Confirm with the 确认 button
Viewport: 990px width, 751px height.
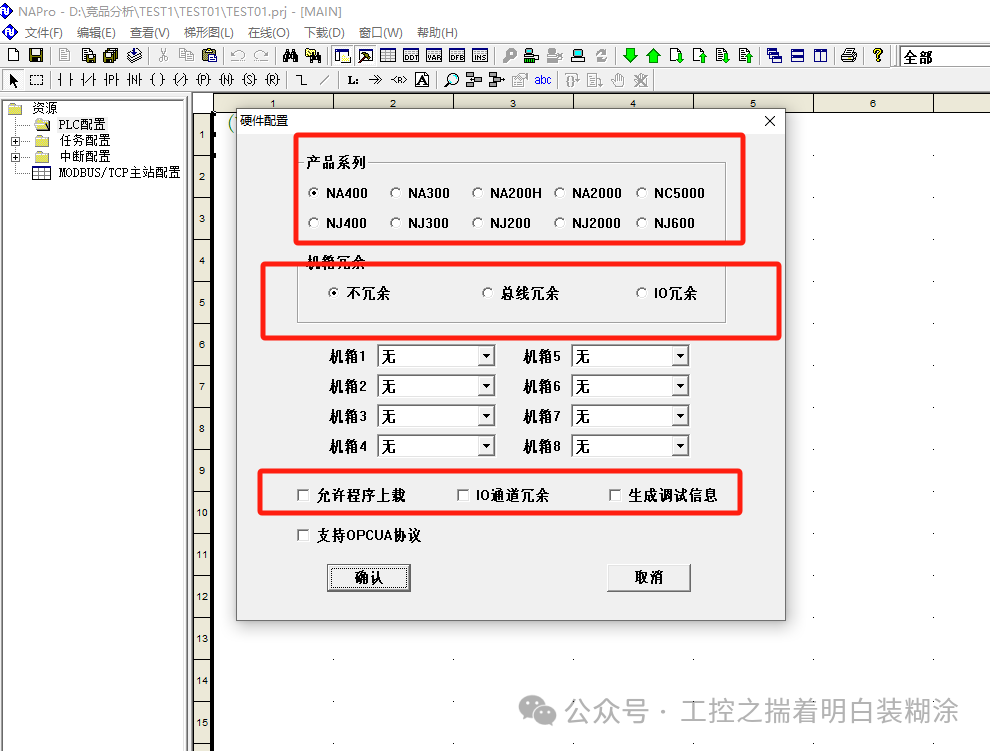pos(369,577)
